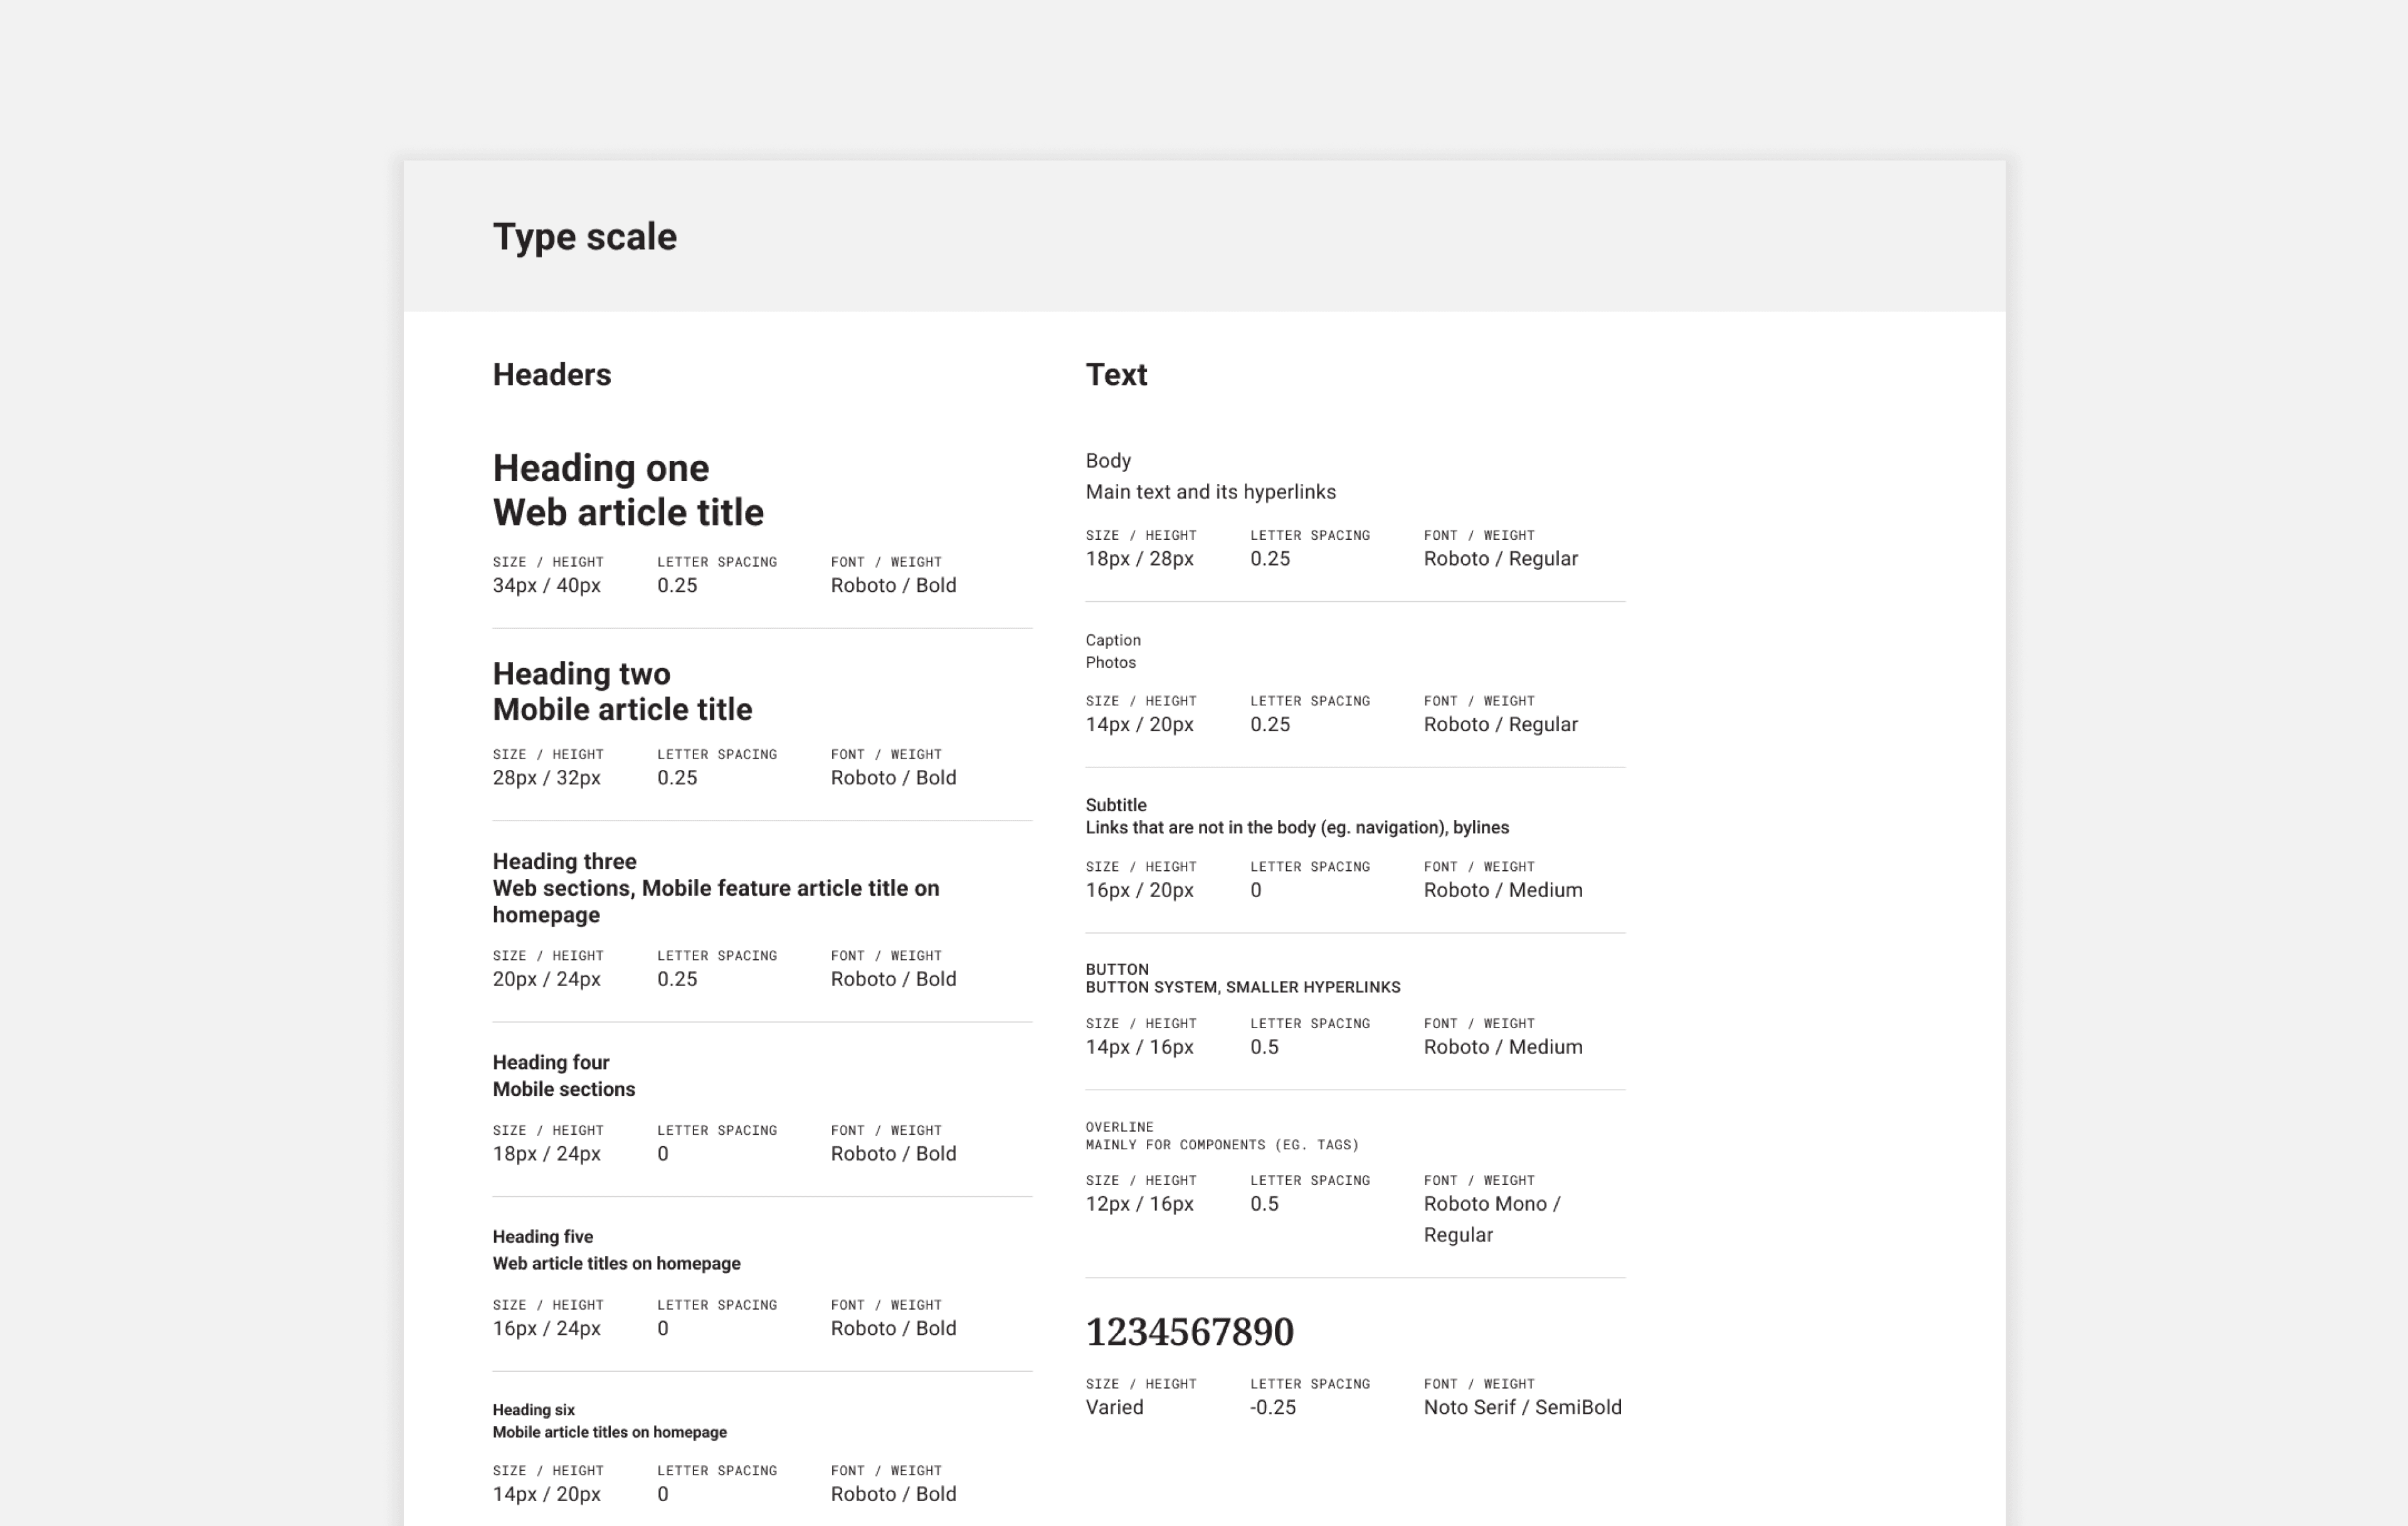Image resolution: width=2408 pixels, height=1526 pixels.
Task: Click the '-0.25' letter spacing value
Action: [1272, 1407]
